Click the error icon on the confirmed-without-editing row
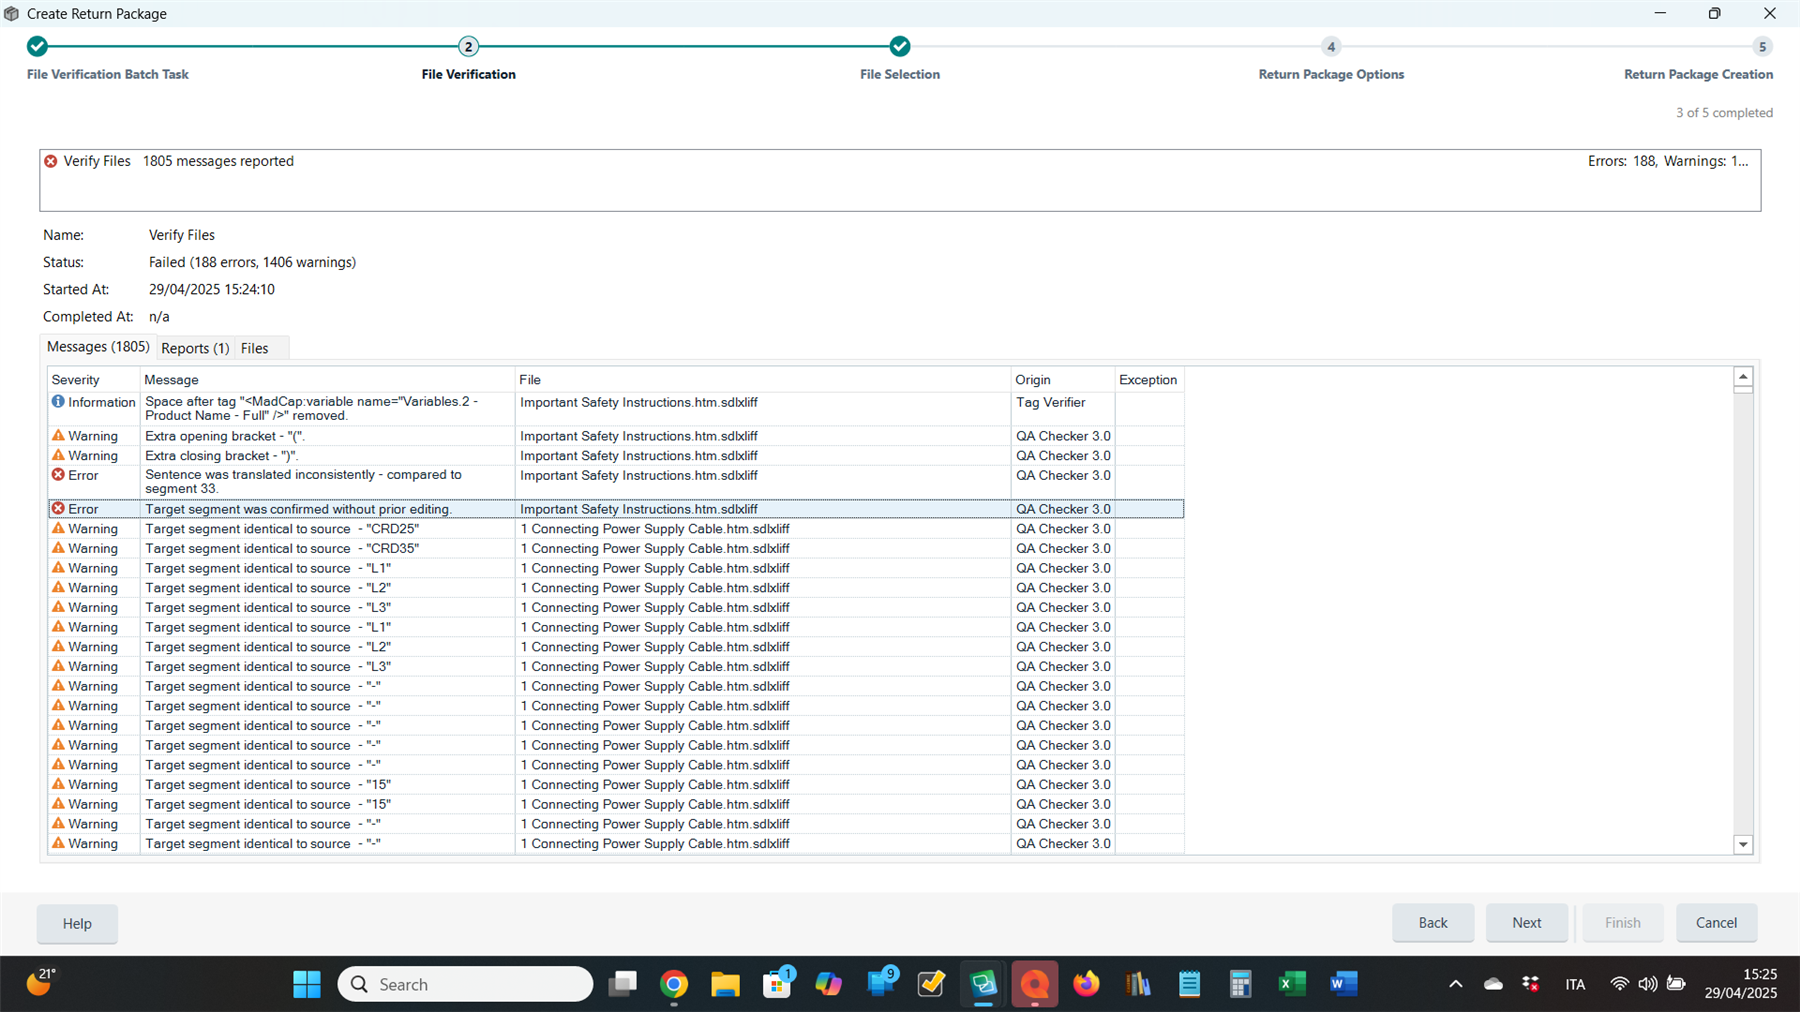1800x1012 pixels. pyautogui.click(x=58, y=508)
